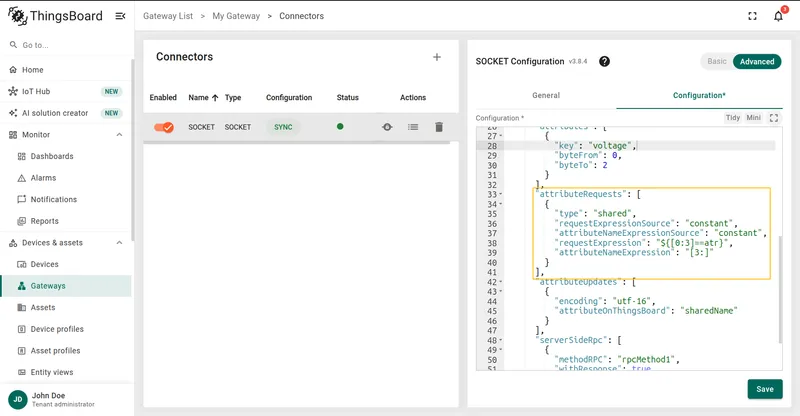Click the Reports icon
800x416 pixels.
click(21, 221)
